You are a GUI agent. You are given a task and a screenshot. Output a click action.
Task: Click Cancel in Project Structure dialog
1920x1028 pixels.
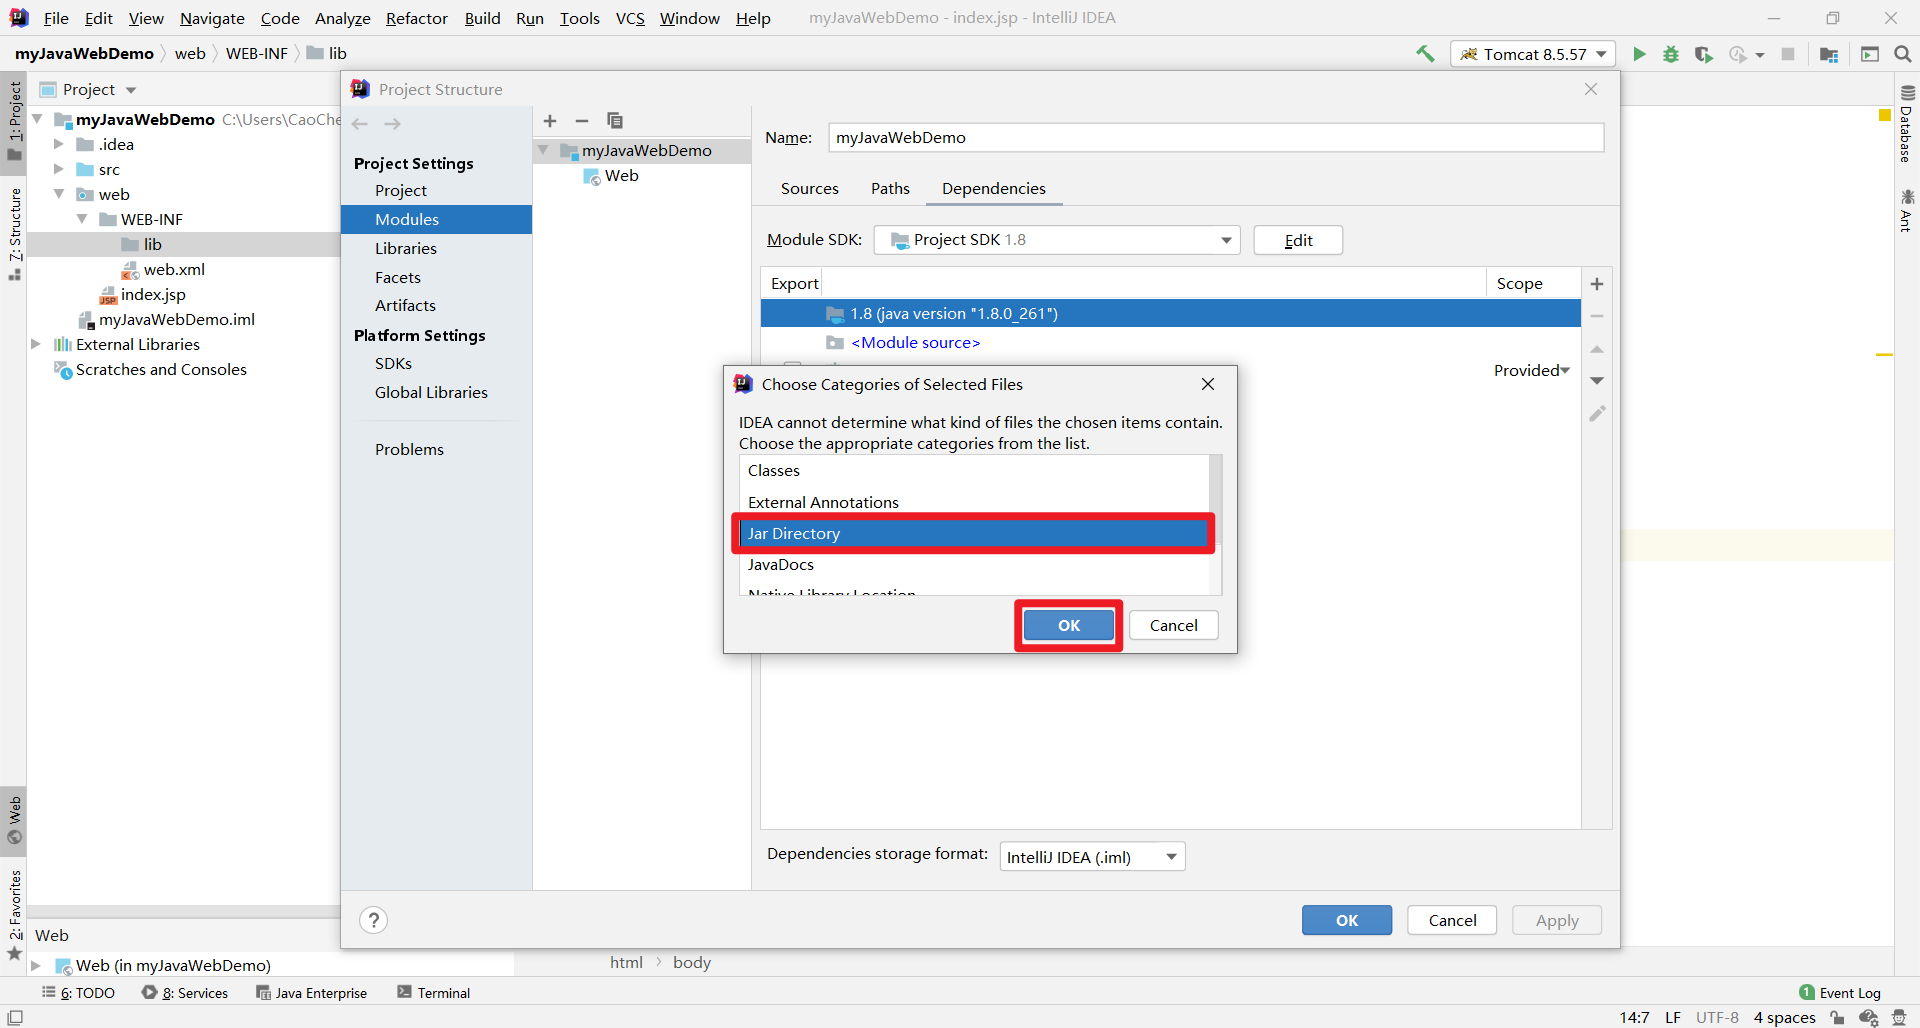pyautogui.click(x=1452, y=920)
